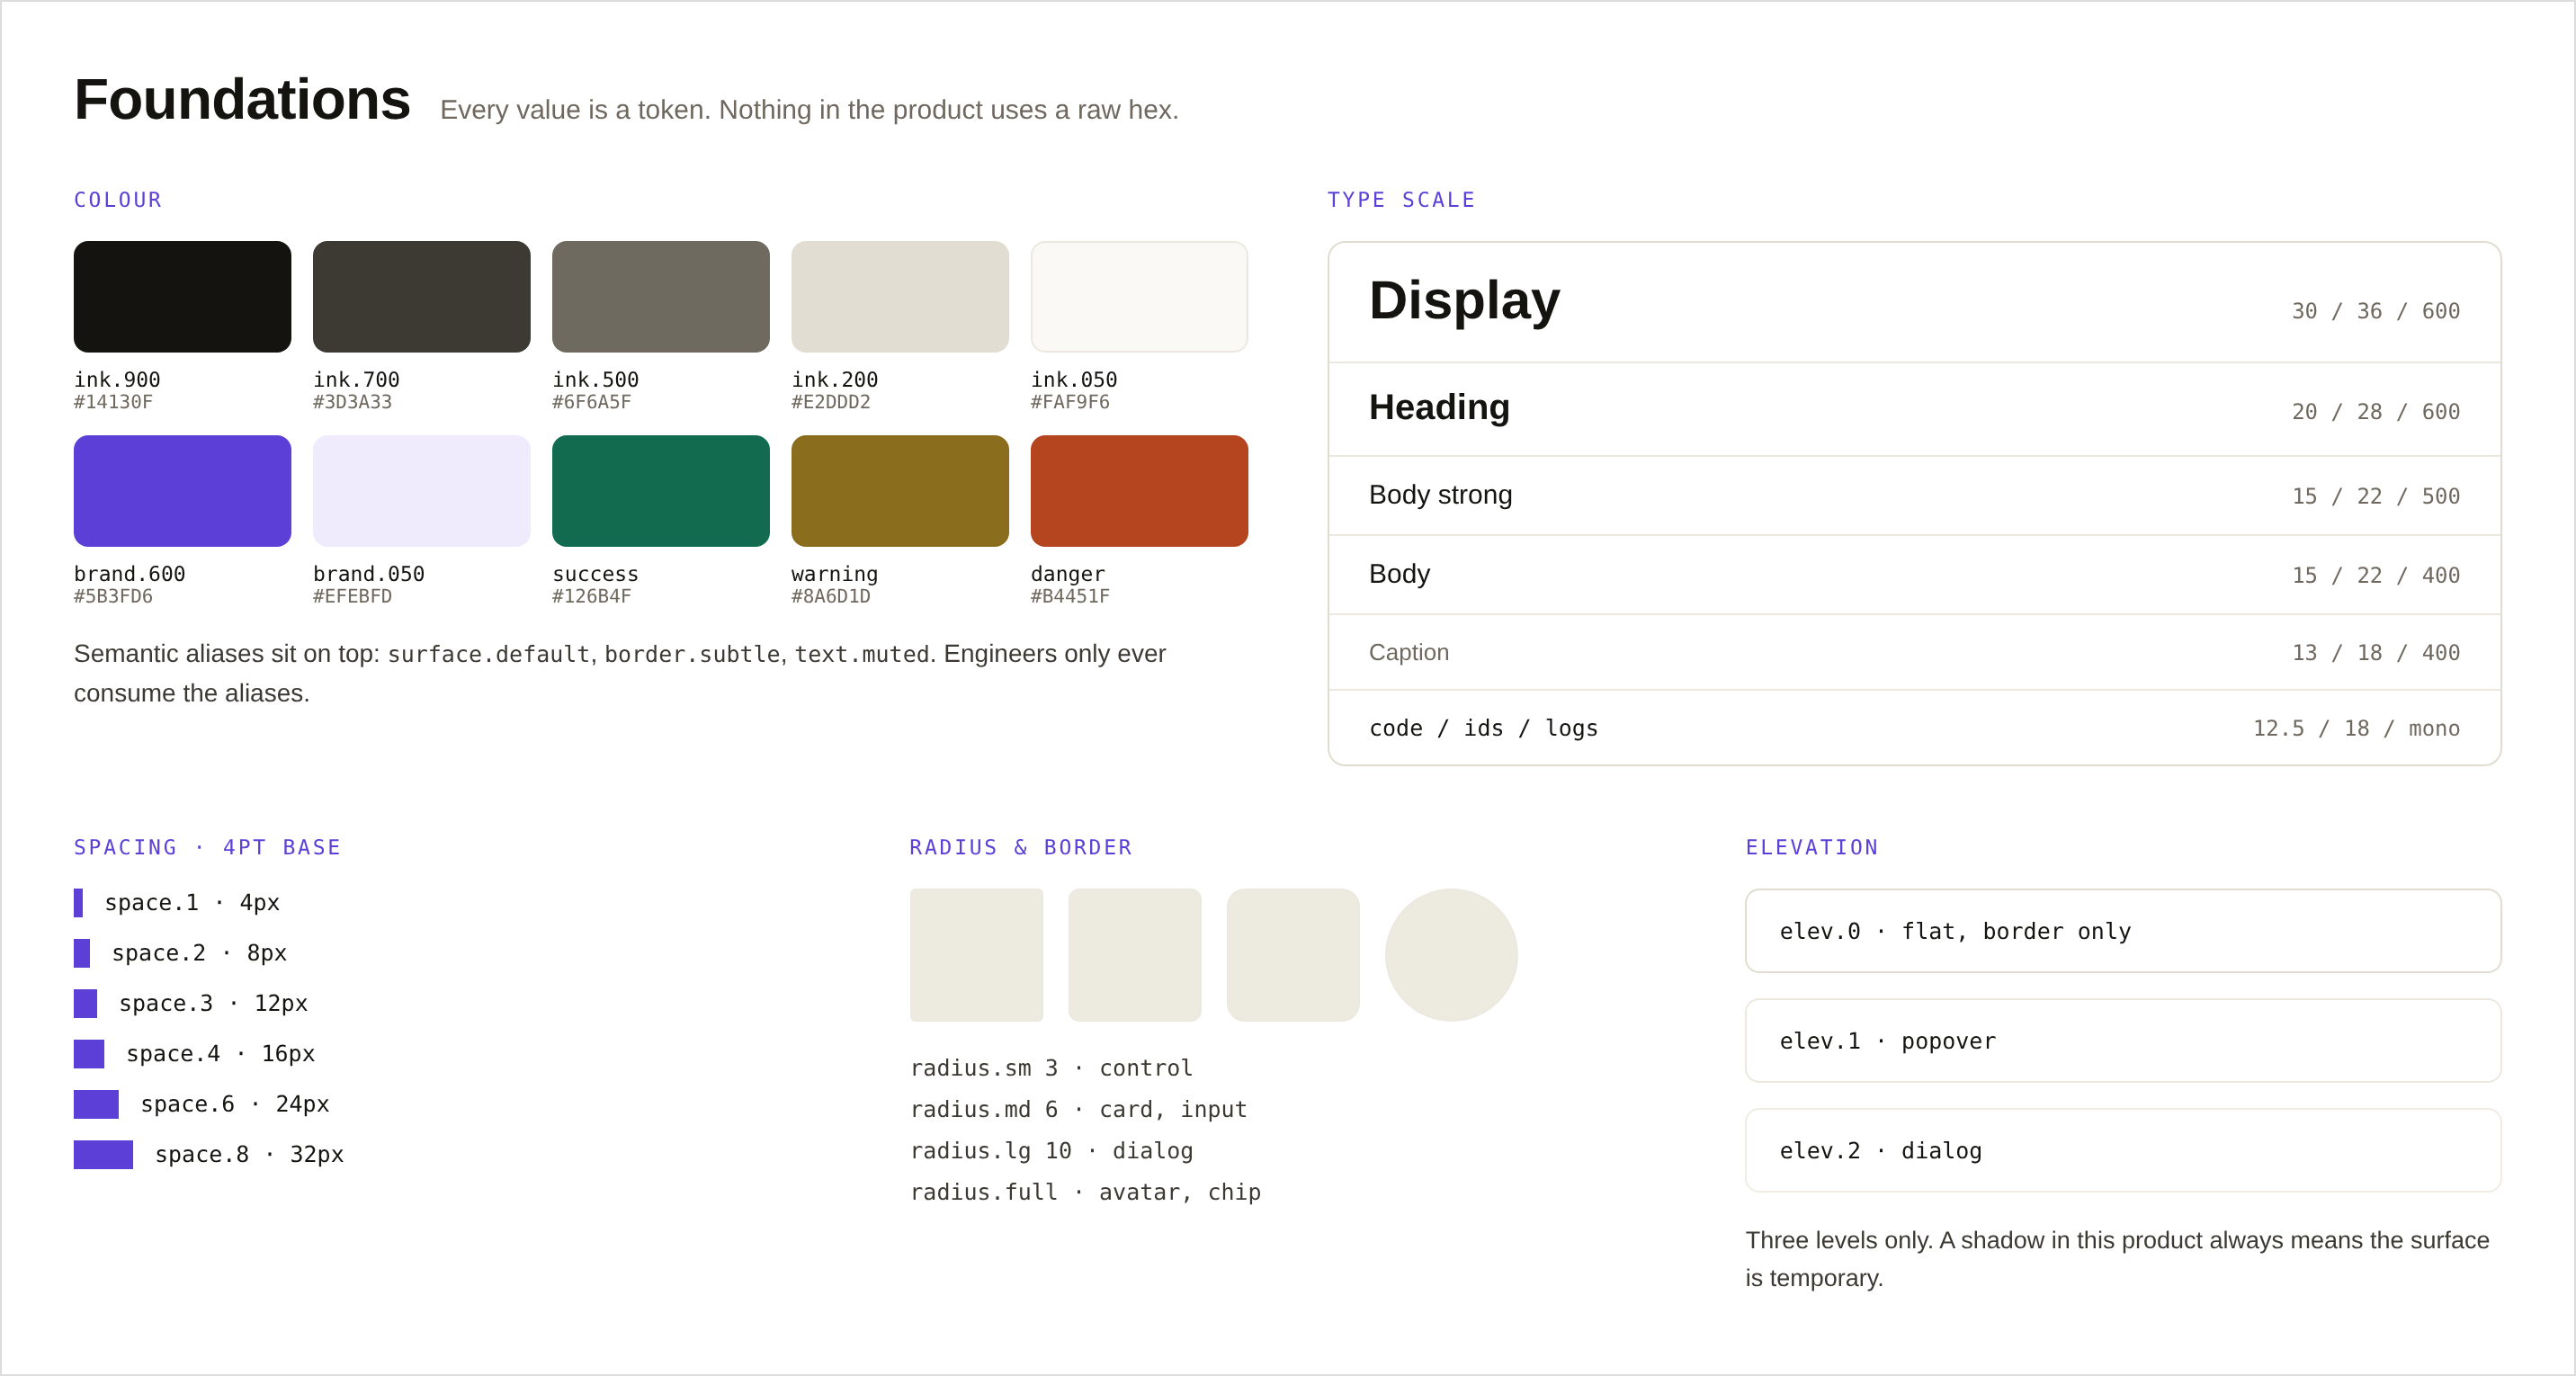Click the '30 / 36 / 600' value

click(x=2375, y=311)
